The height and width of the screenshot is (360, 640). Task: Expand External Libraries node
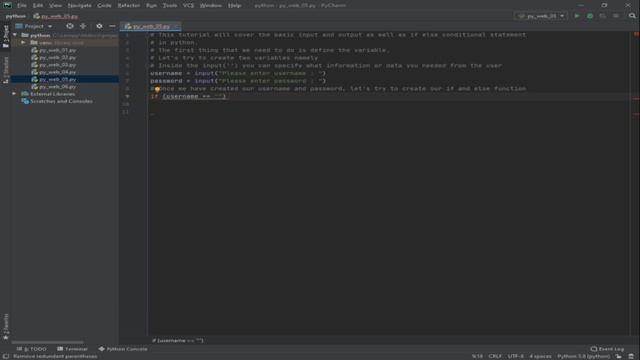click(14, 94)
